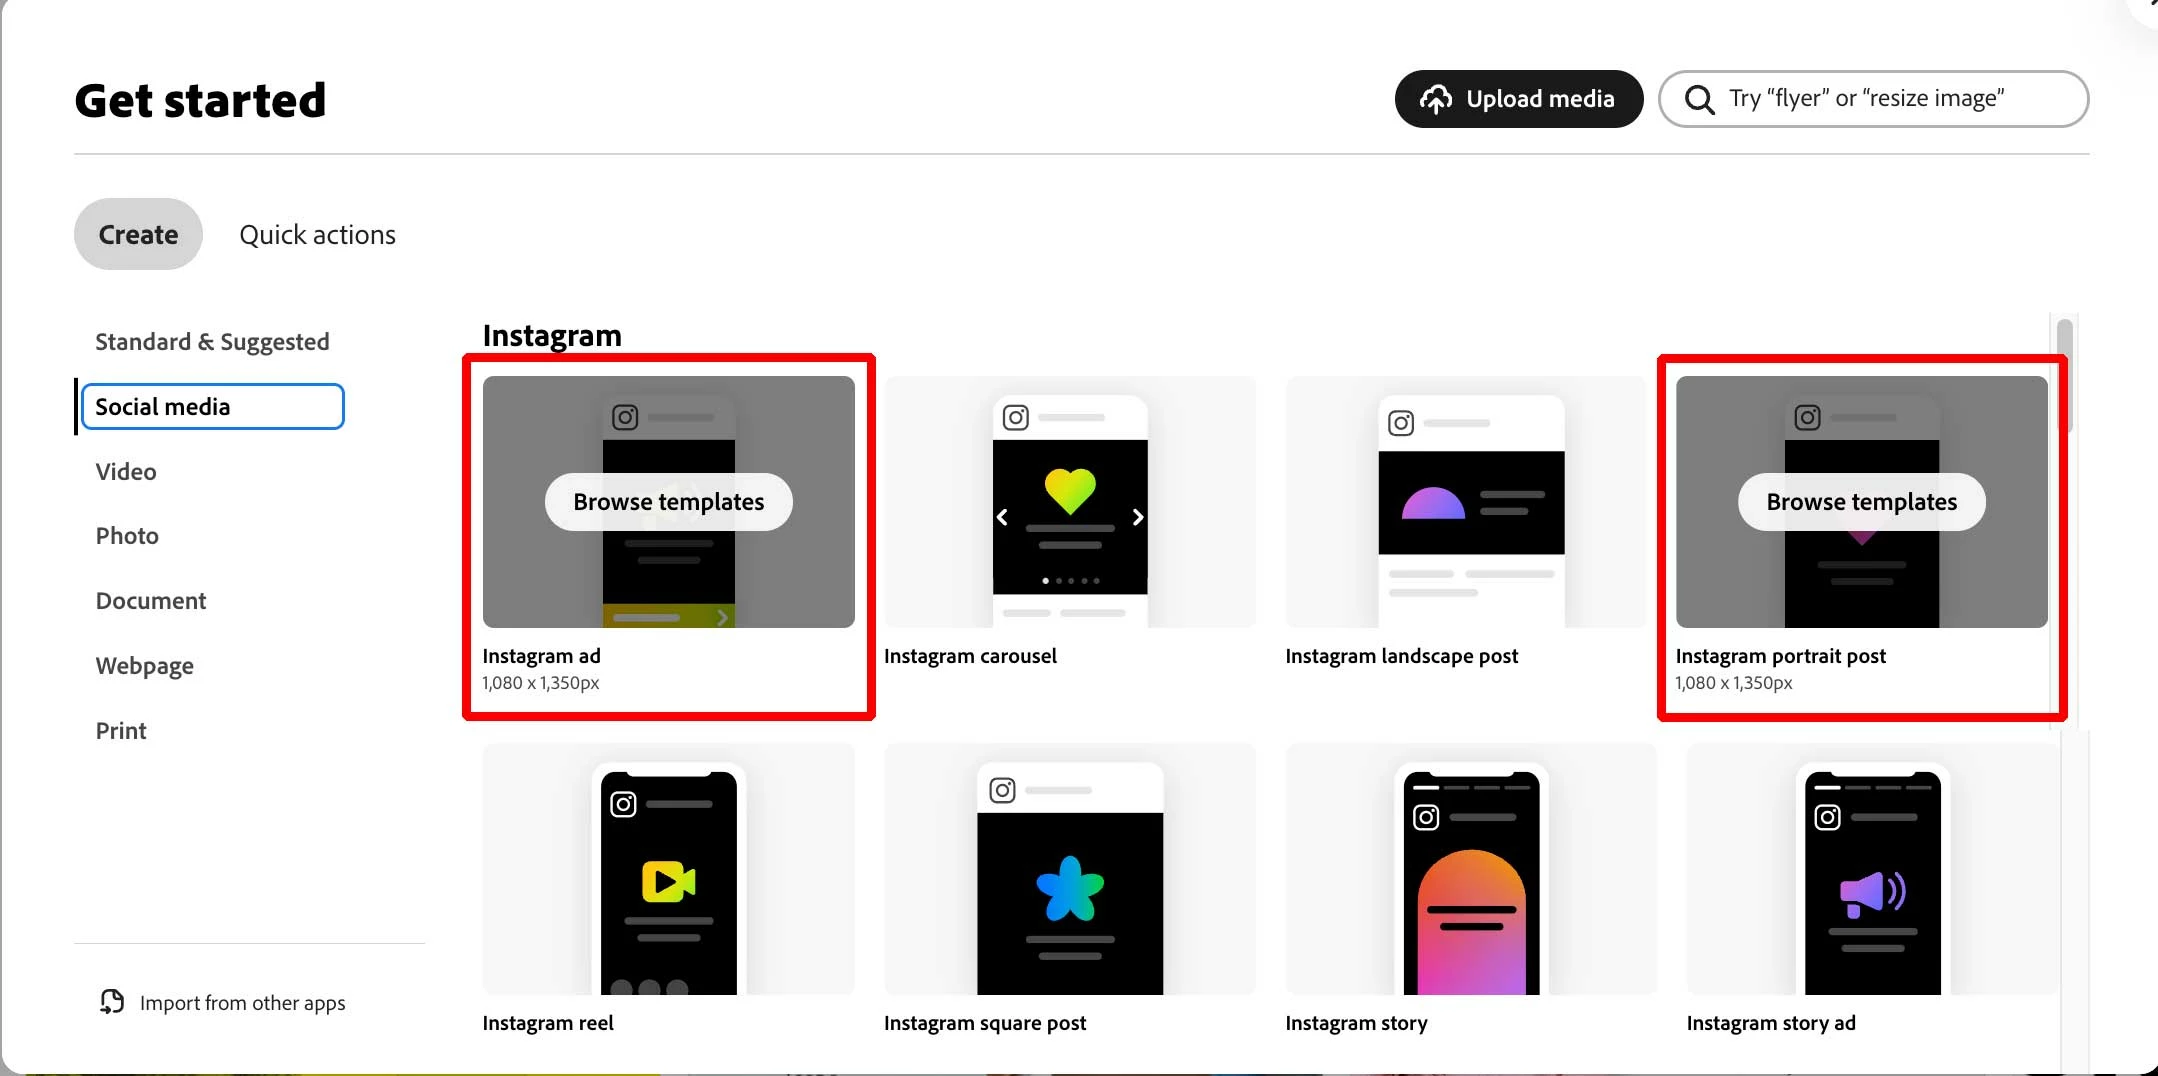Click Instagram logo in reel preview

[x=623, y=804]
